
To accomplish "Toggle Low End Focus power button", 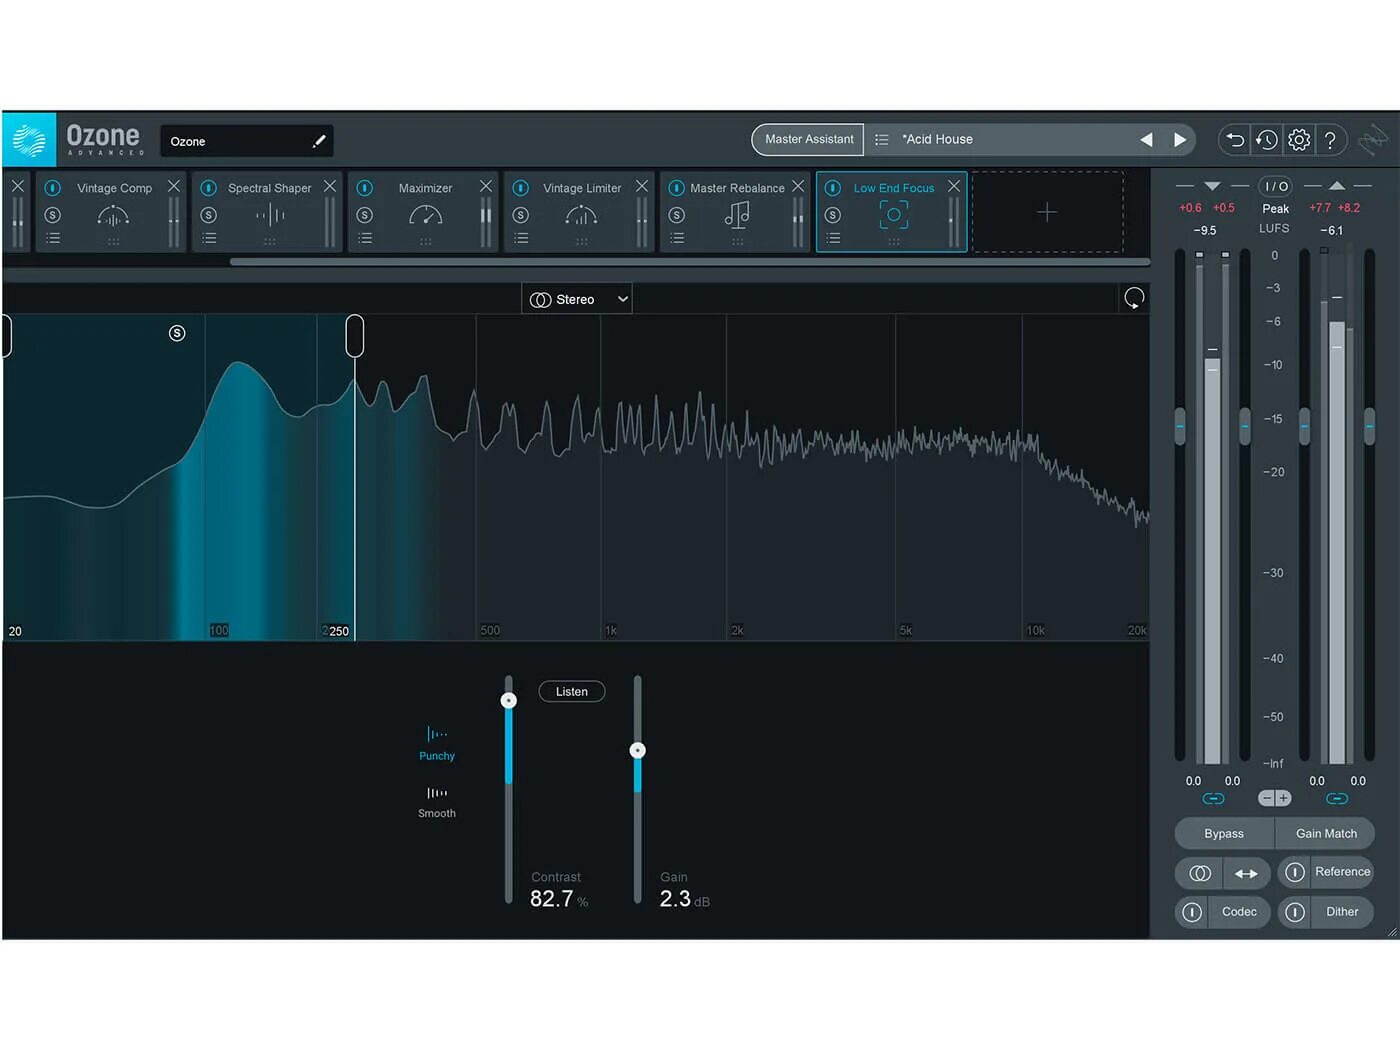I will [833, 188].
